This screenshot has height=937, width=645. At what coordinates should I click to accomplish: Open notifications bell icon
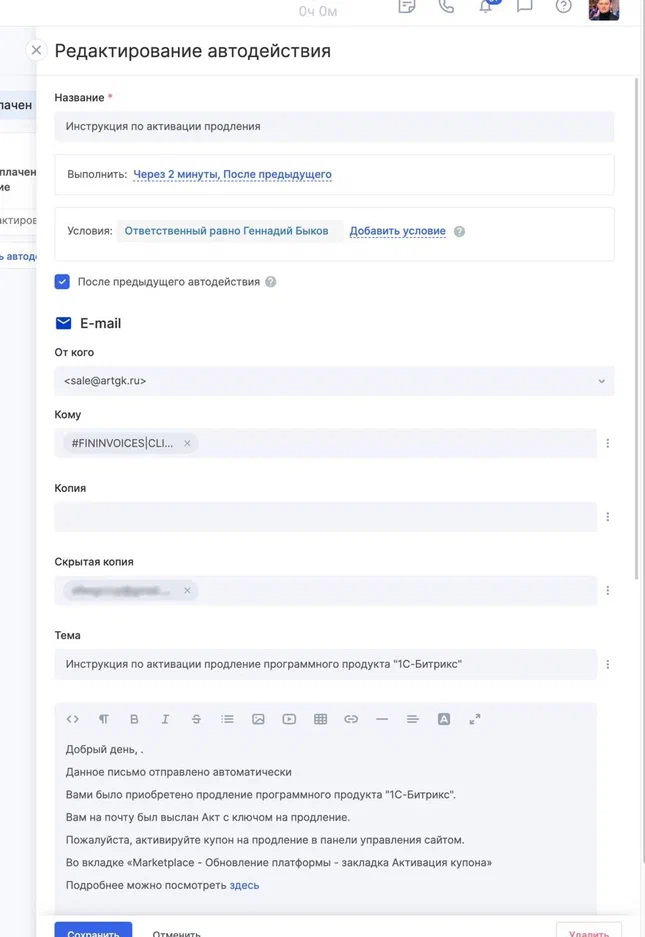pyautogui.click(x=486, y=6)
